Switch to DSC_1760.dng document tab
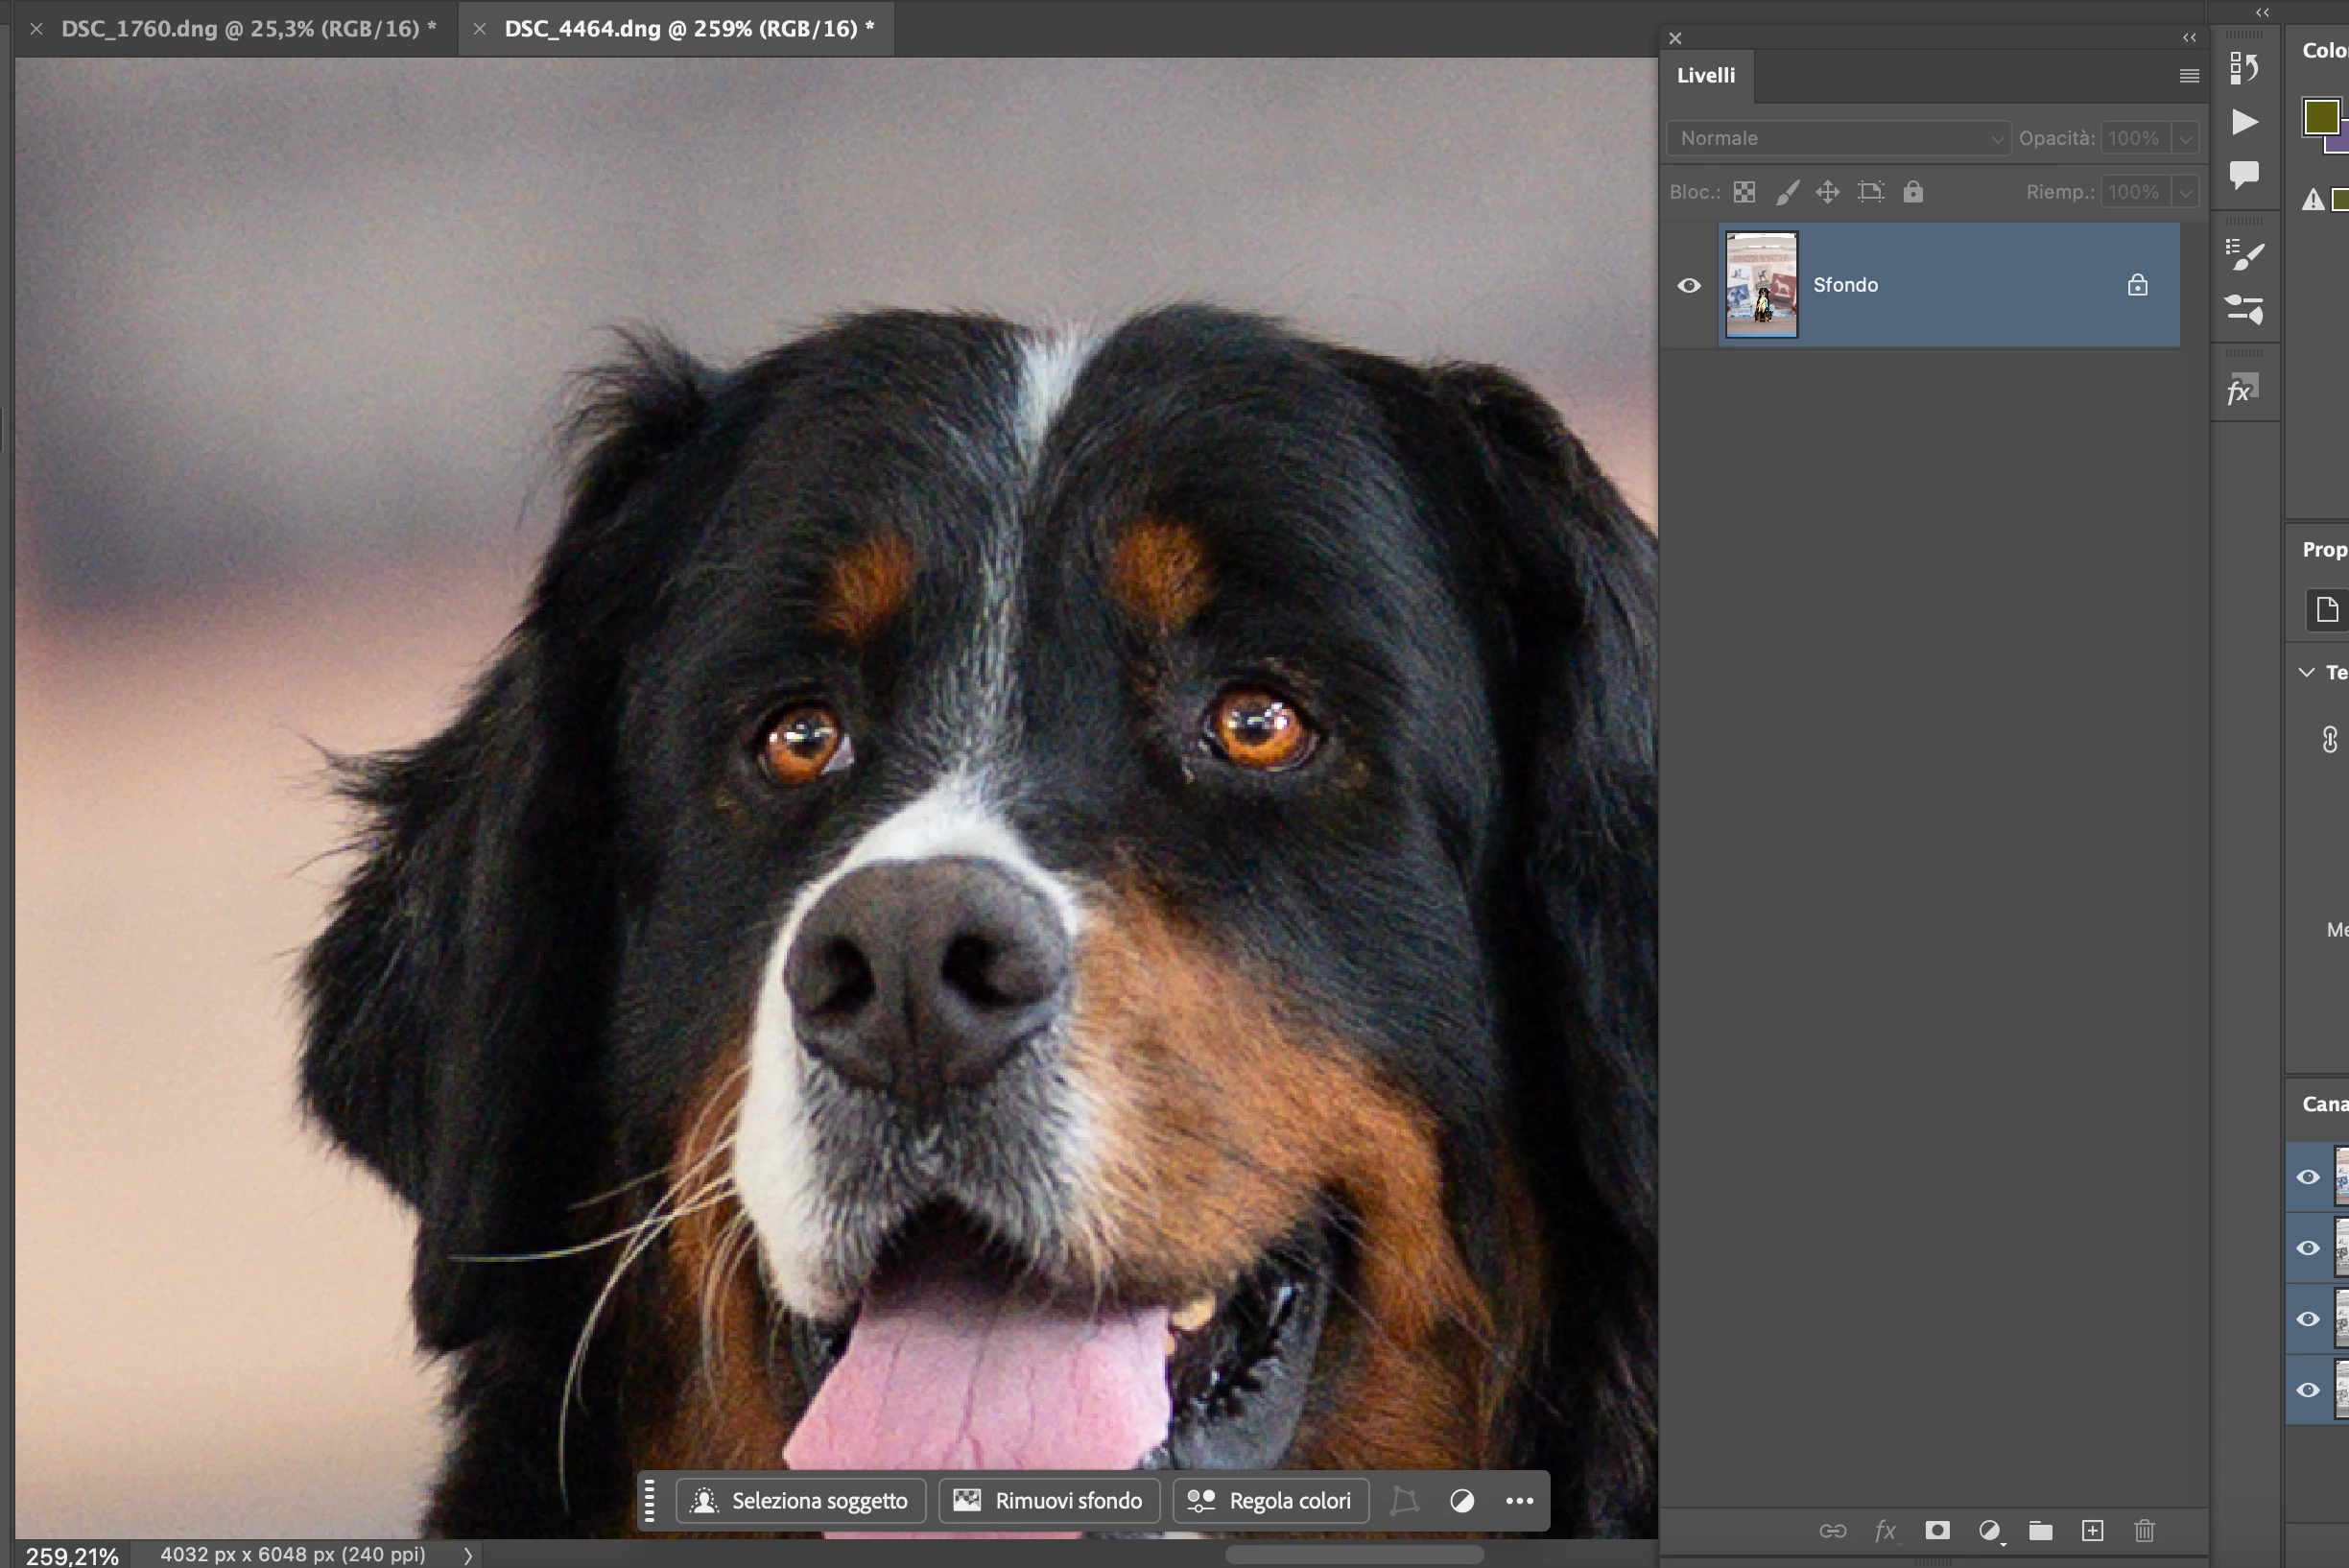The width and height of the screenshot is (2349, 1568). [x=239, y=29]
